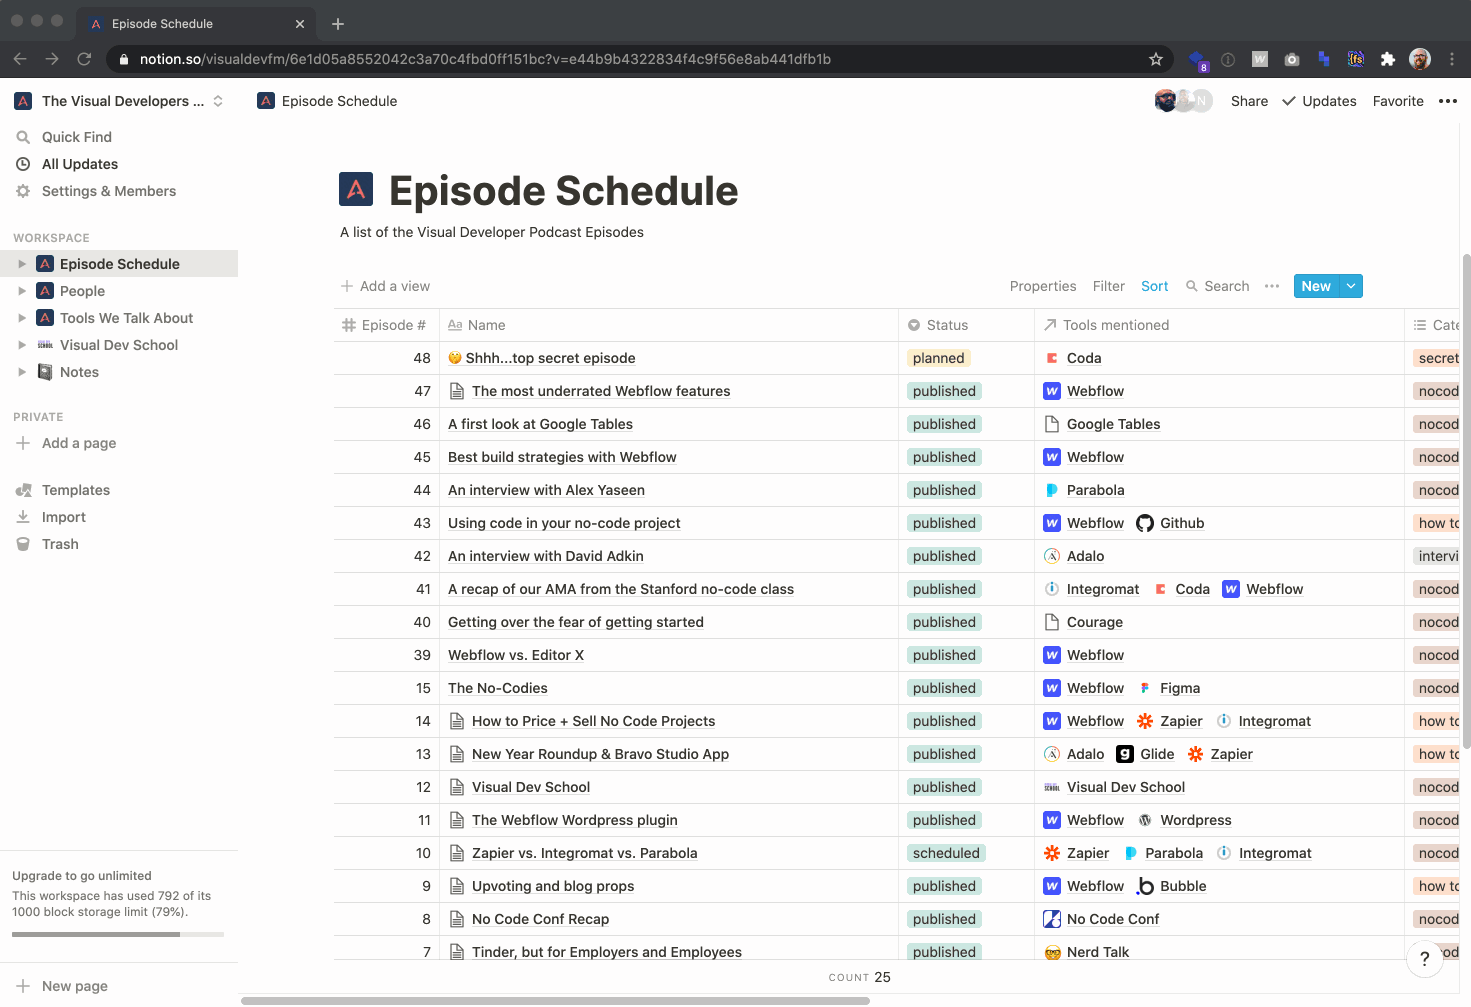
Task: Click the horizontal scrollbar at bottom
Action: [x=555, y=1000]
